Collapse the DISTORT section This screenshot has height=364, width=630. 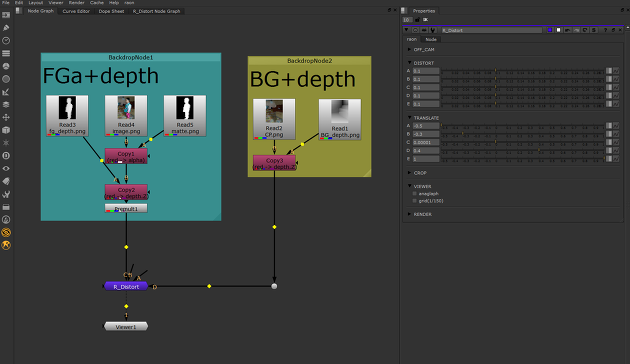409,63
